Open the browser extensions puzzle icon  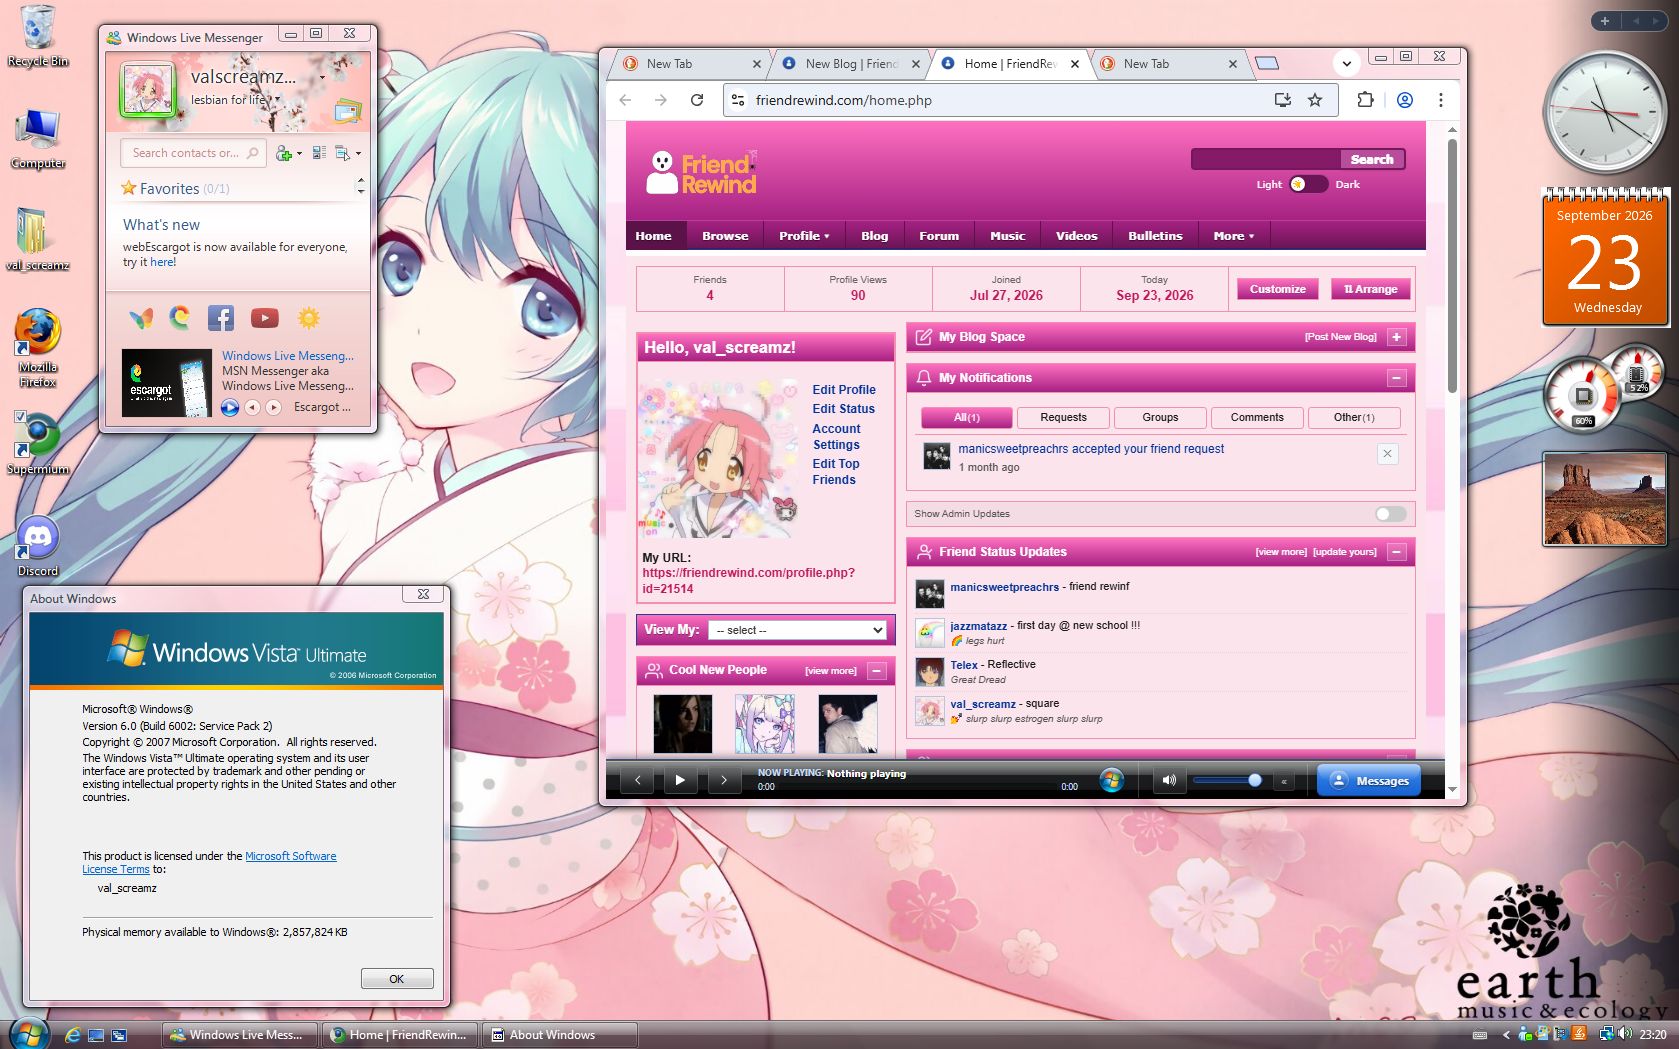click(1365, 100)
